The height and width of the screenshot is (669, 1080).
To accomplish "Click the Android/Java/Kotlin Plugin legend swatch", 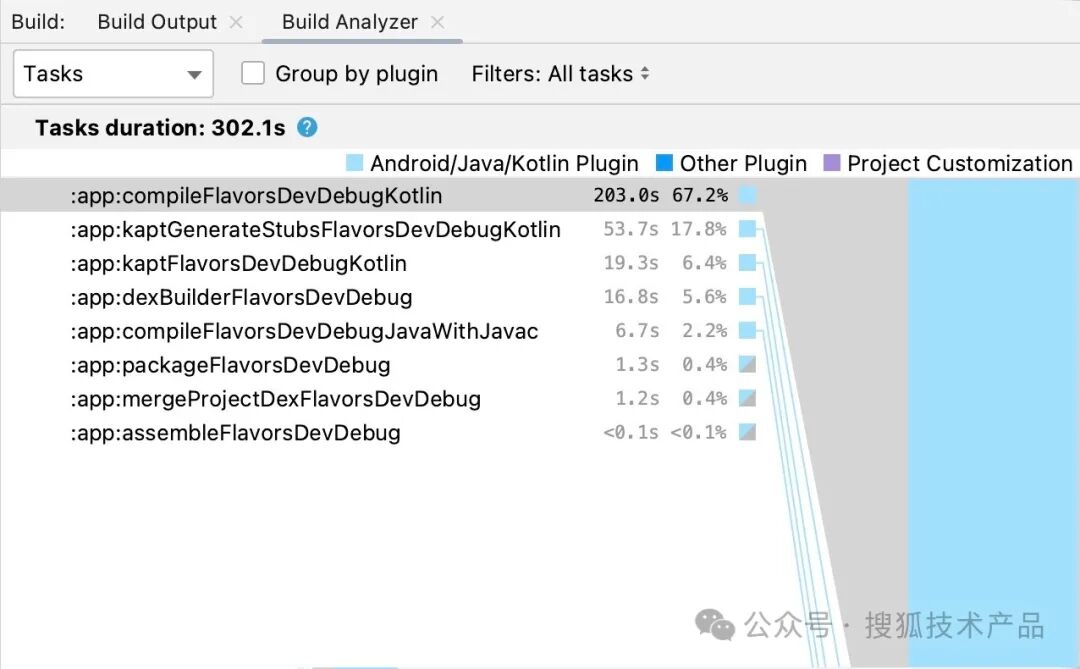I will [354, 163].
